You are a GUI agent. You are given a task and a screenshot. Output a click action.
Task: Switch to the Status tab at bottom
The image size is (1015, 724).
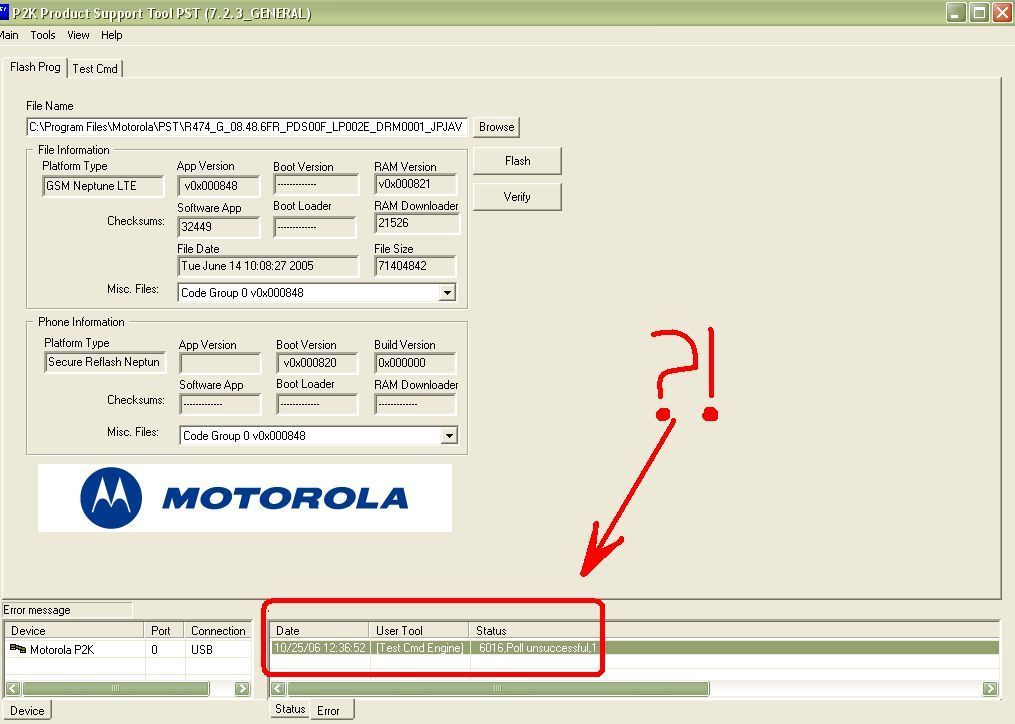coord(289,709)
